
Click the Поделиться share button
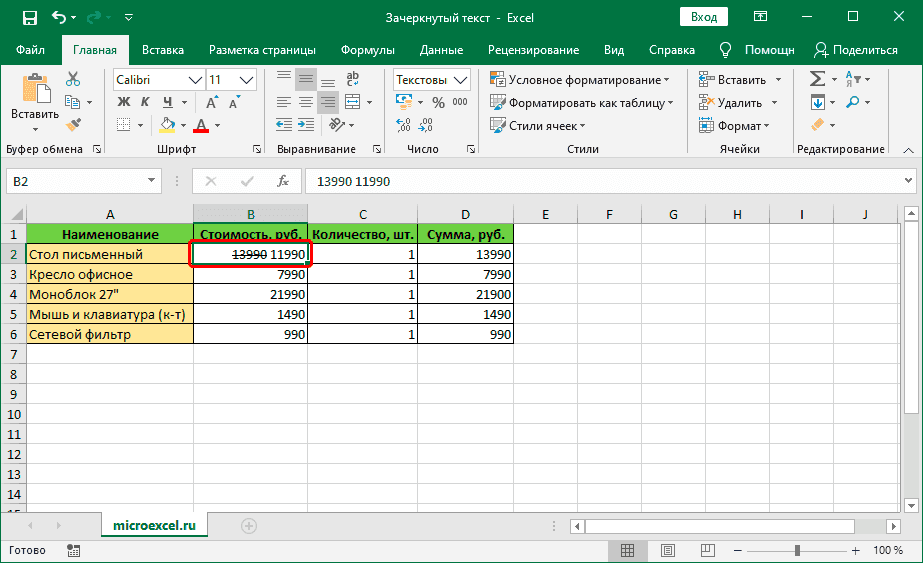[x=856, y=50]
